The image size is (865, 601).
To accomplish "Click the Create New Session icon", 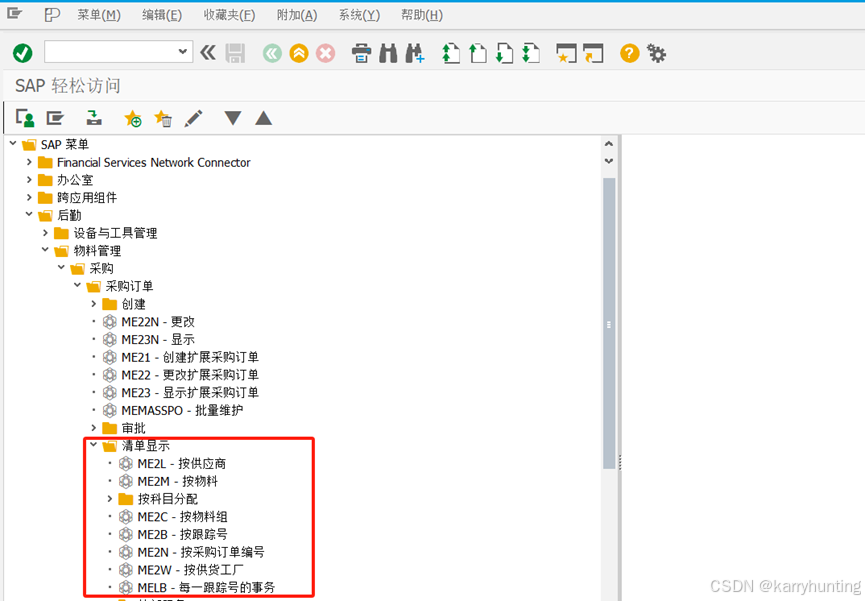I will 567,54.
